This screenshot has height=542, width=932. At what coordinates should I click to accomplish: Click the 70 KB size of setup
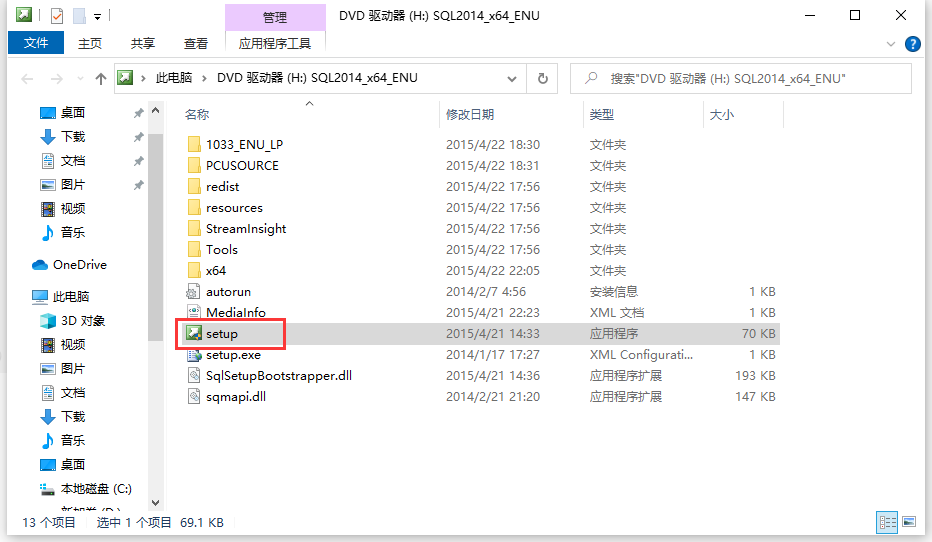click(x=758, y=333)
